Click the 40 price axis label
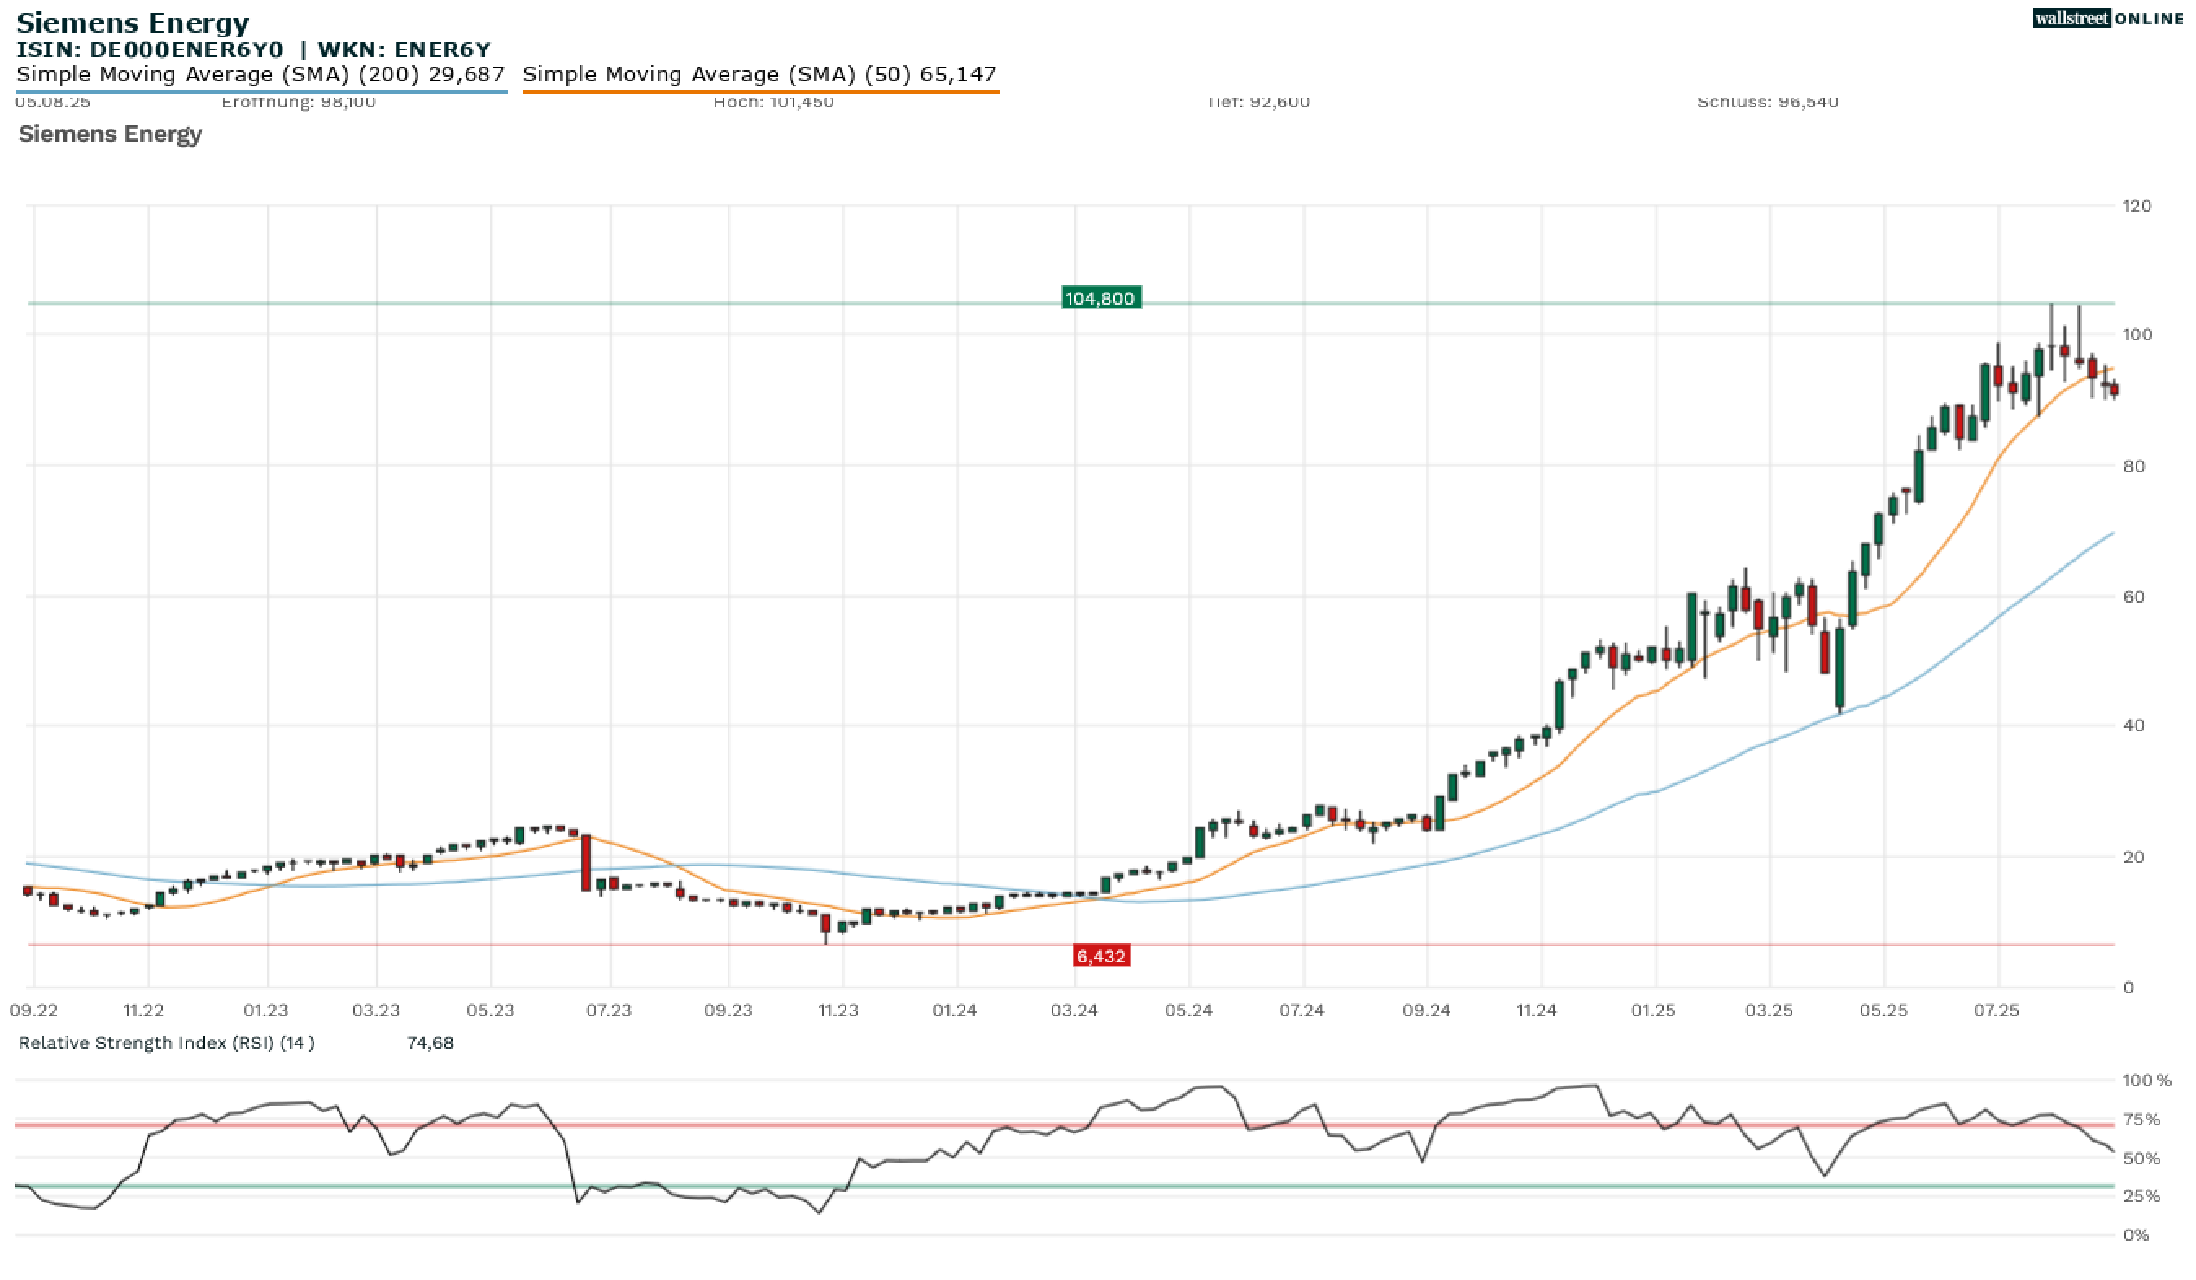 2133,725
